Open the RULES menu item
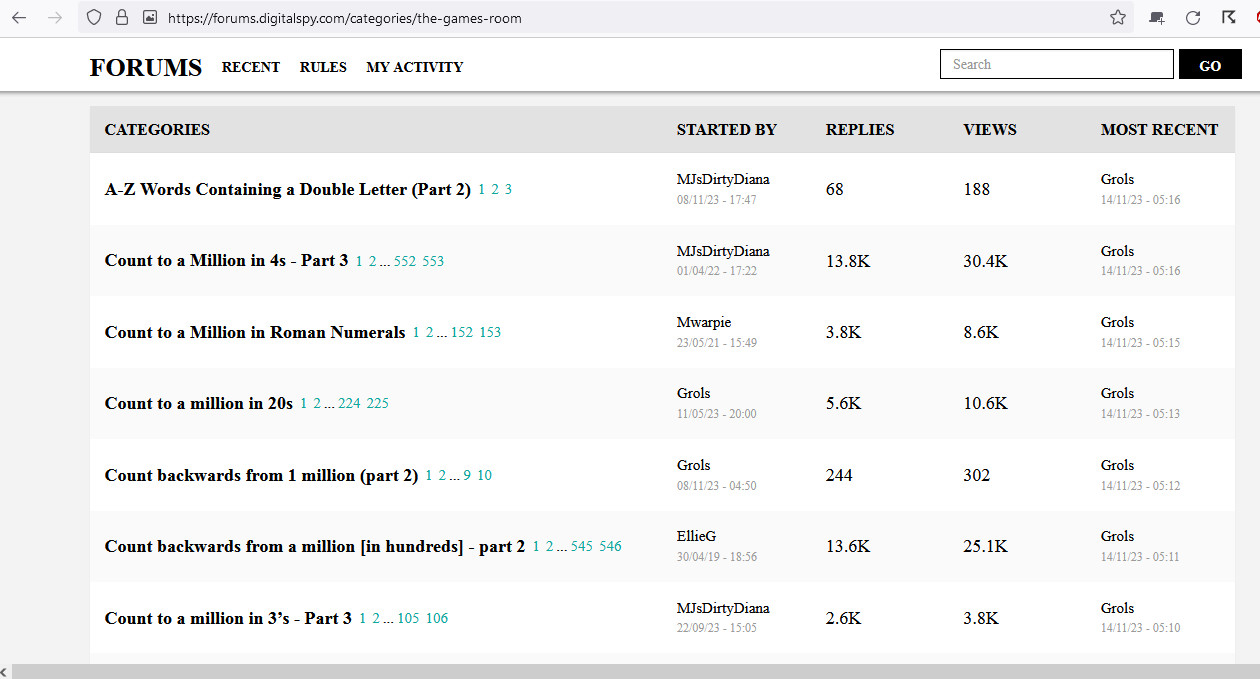 coord(323,67)
